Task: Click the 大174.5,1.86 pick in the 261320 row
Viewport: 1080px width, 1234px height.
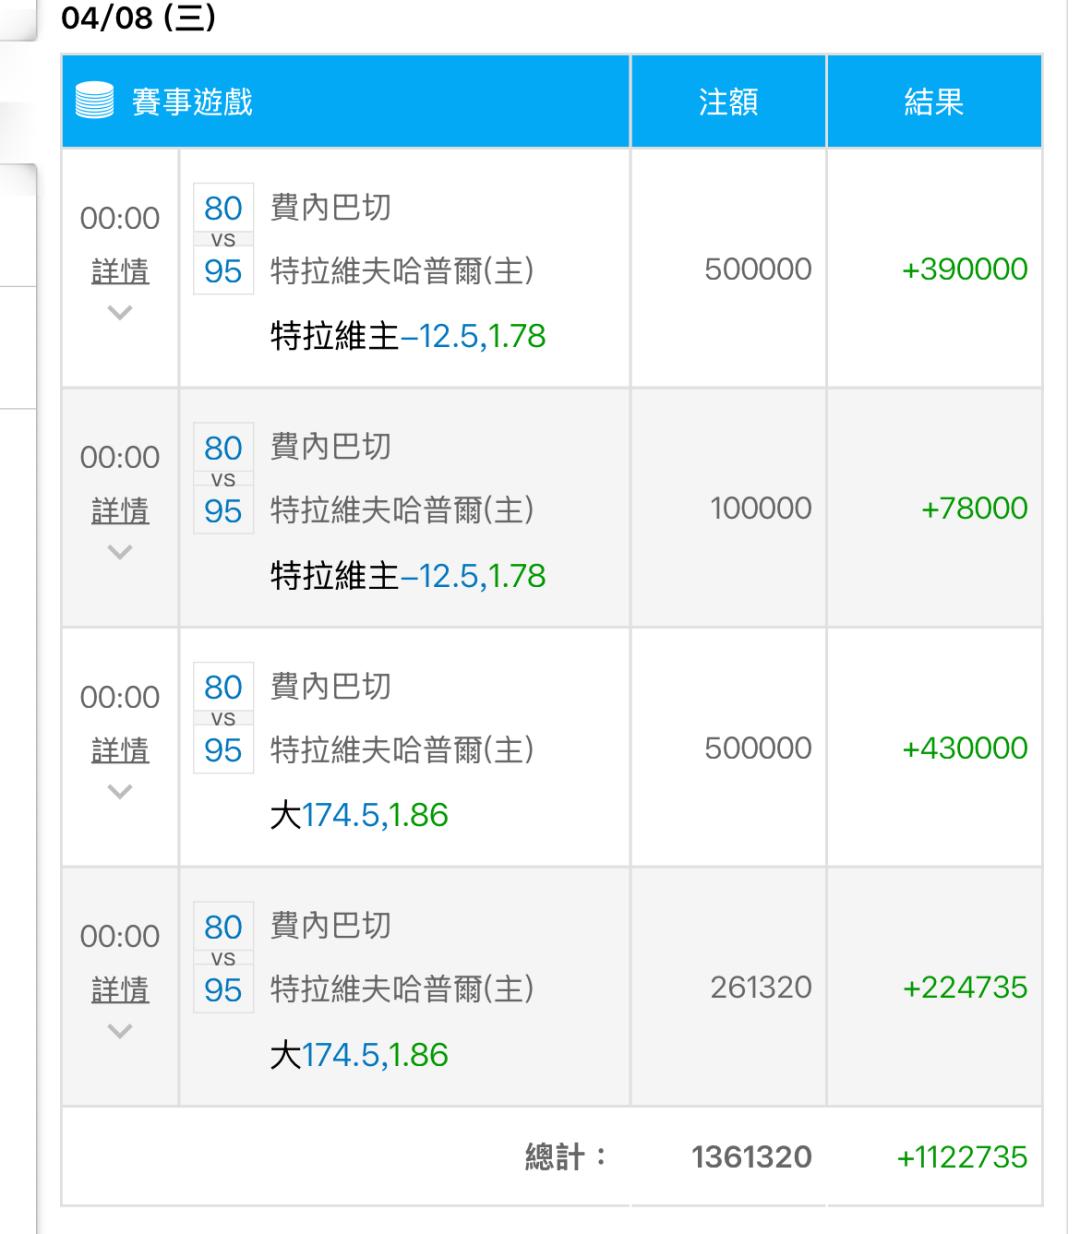Action: coord(359,1055)
